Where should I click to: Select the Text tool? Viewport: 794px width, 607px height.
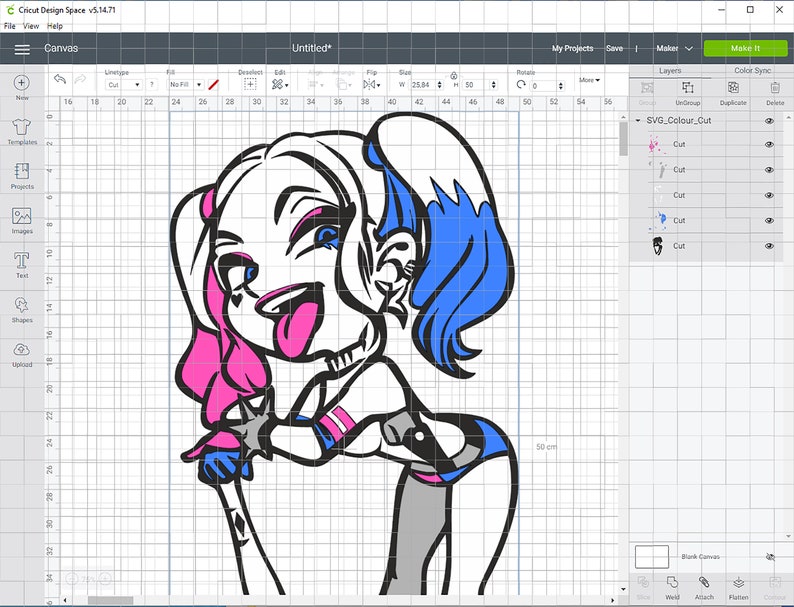click(22, 260)
